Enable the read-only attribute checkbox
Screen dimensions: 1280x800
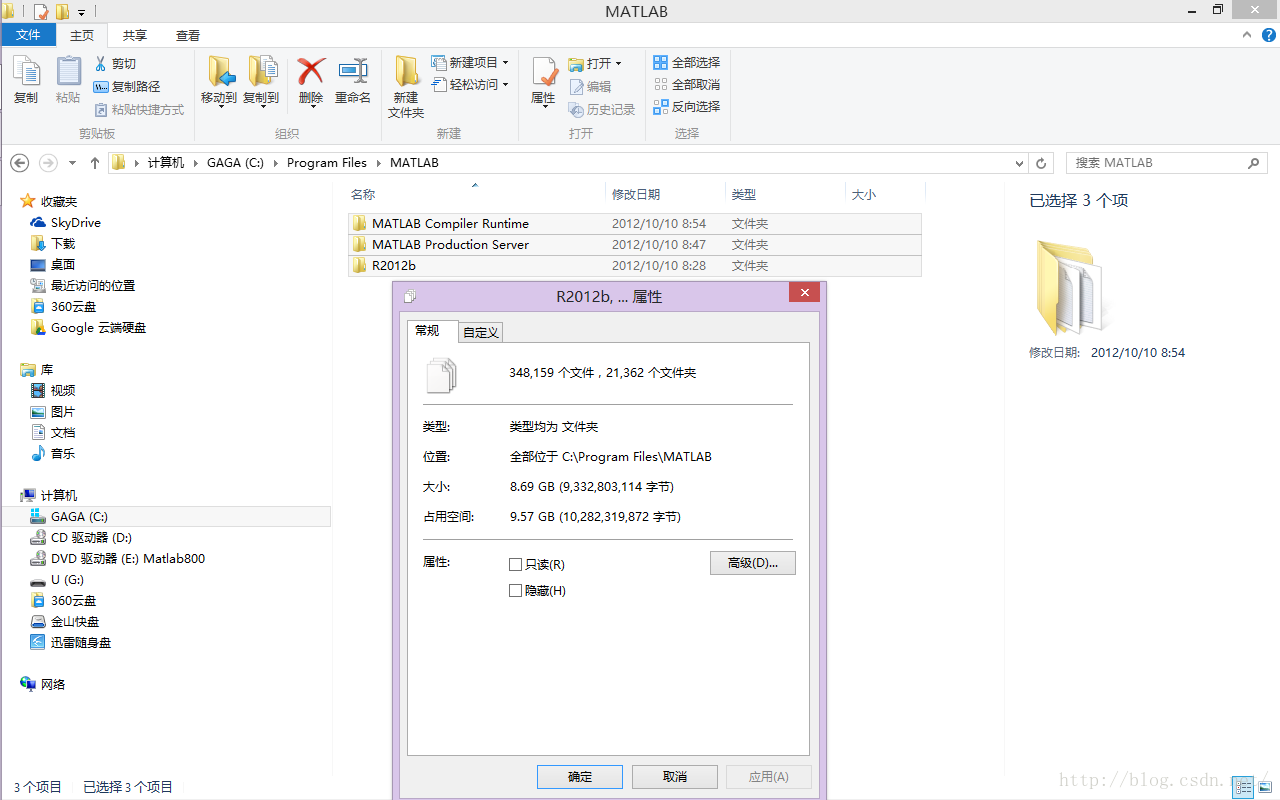click(516, 563)
